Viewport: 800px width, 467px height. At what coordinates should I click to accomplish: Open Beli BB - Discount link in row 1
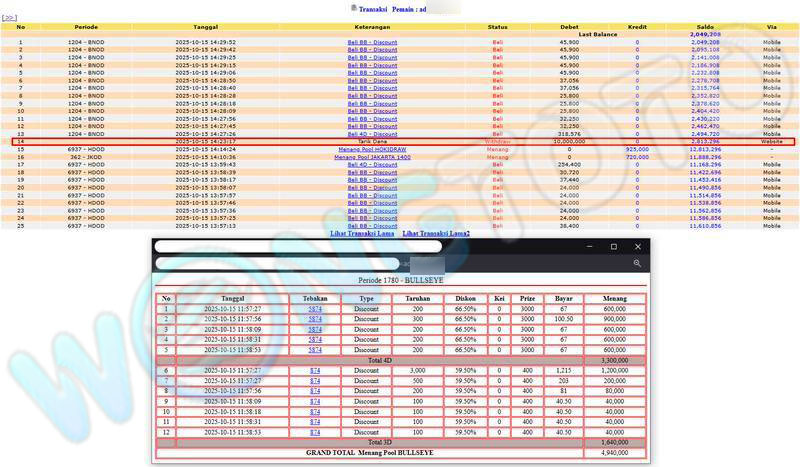[372, 42]
